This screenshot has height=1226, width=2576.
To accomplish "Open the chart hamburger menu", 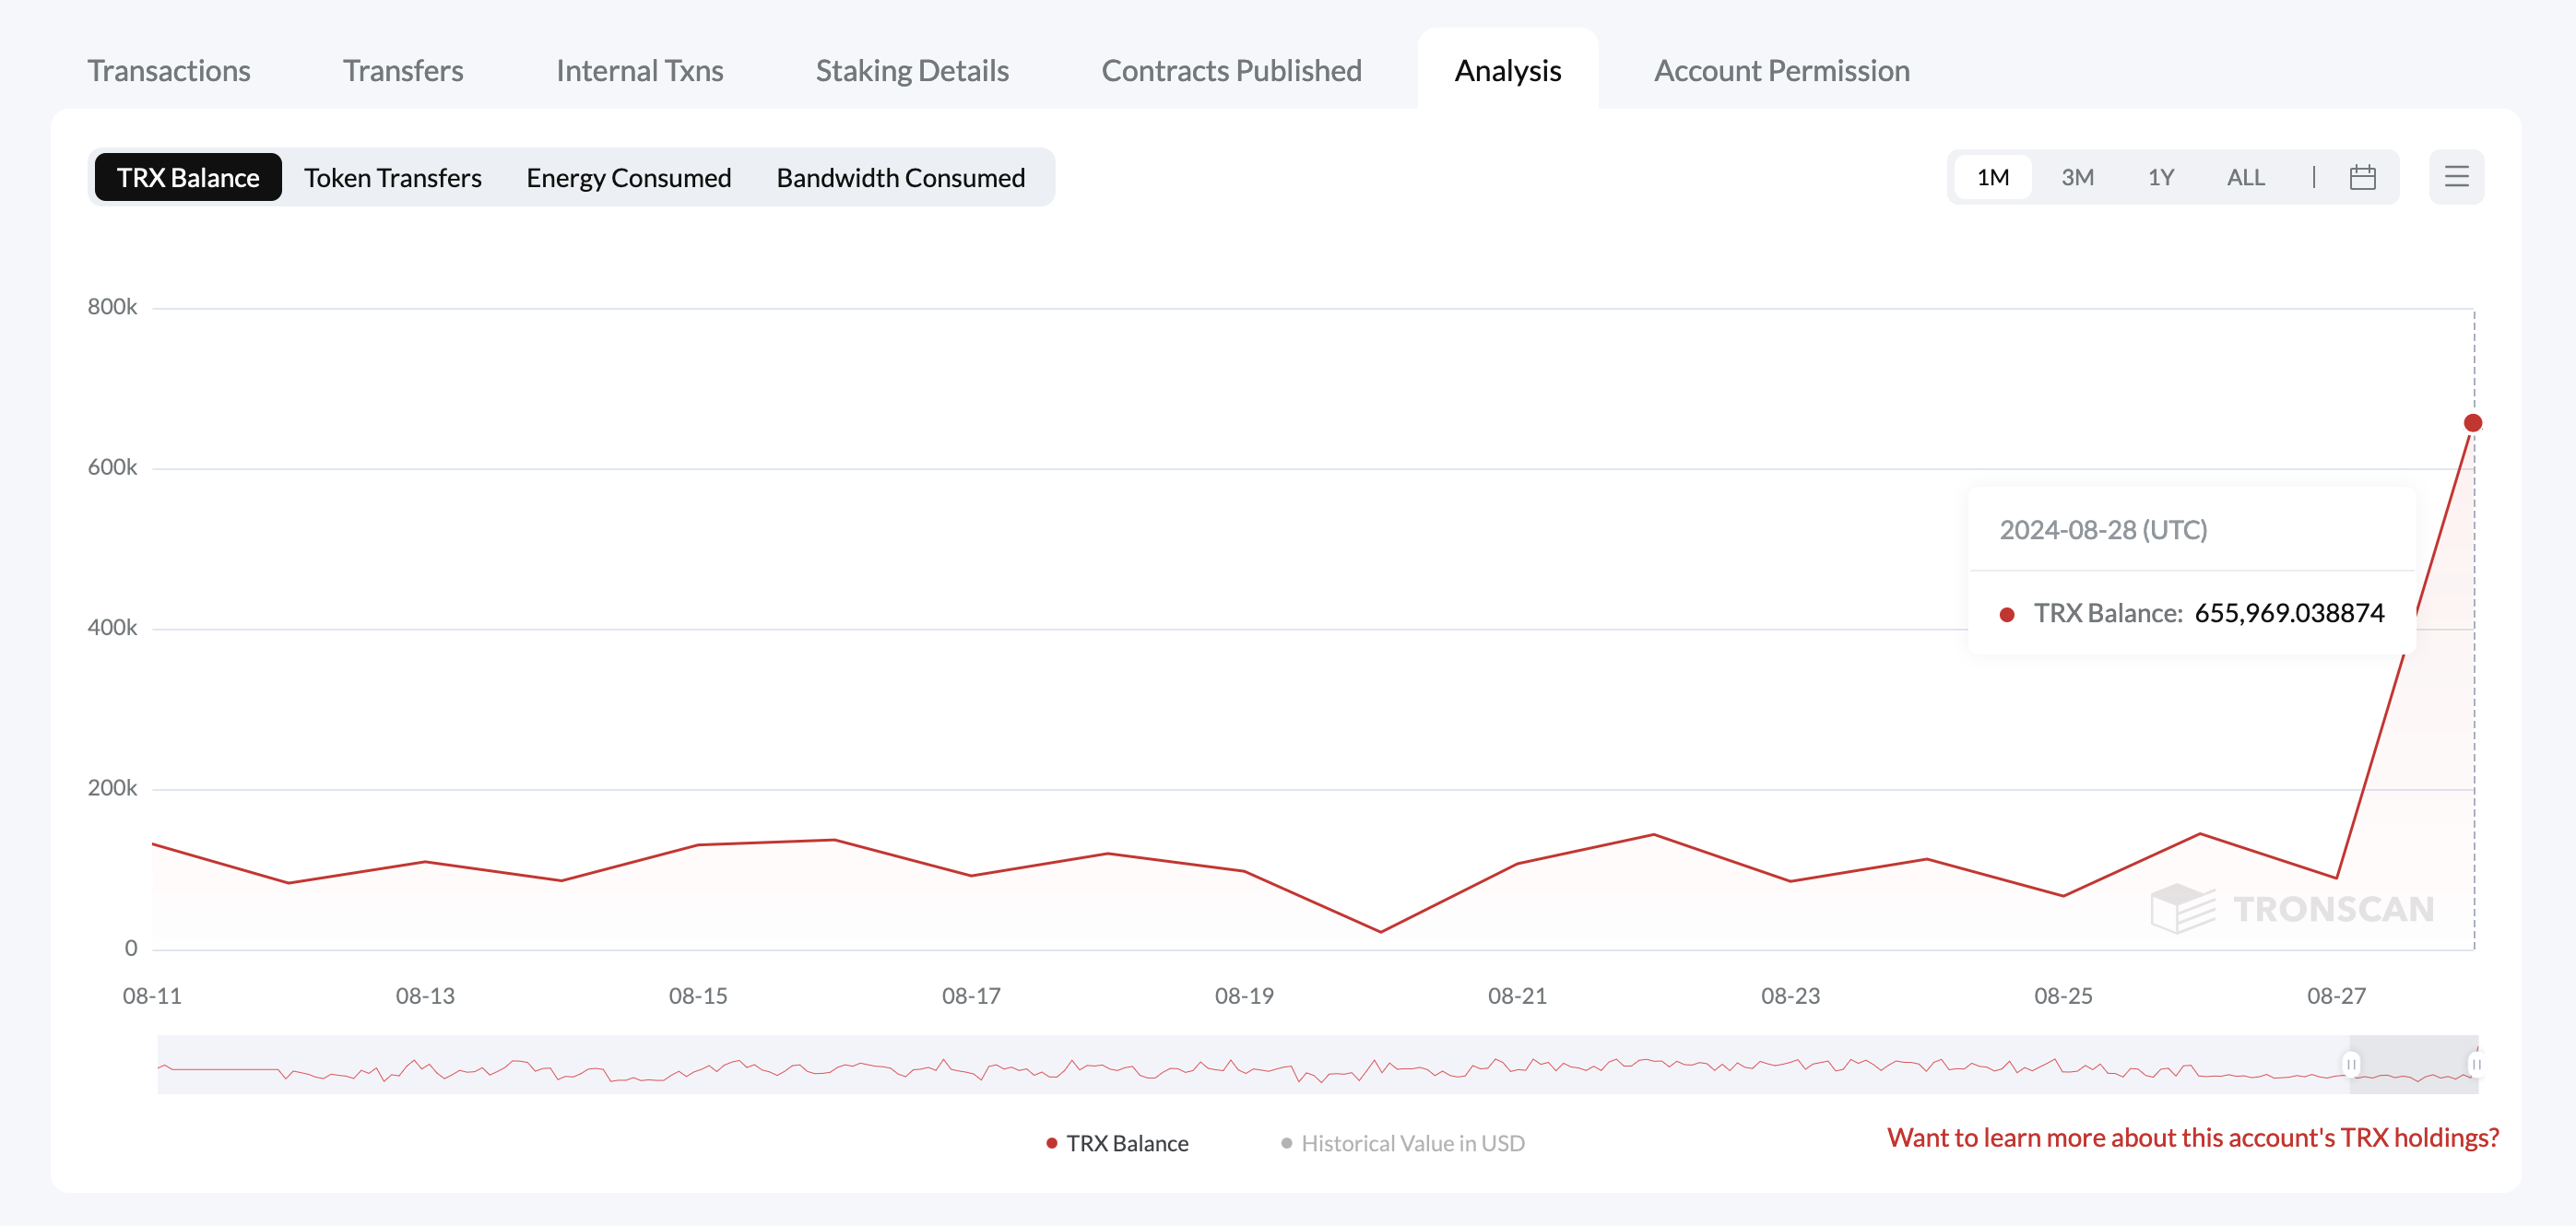I will point(2456,177).
